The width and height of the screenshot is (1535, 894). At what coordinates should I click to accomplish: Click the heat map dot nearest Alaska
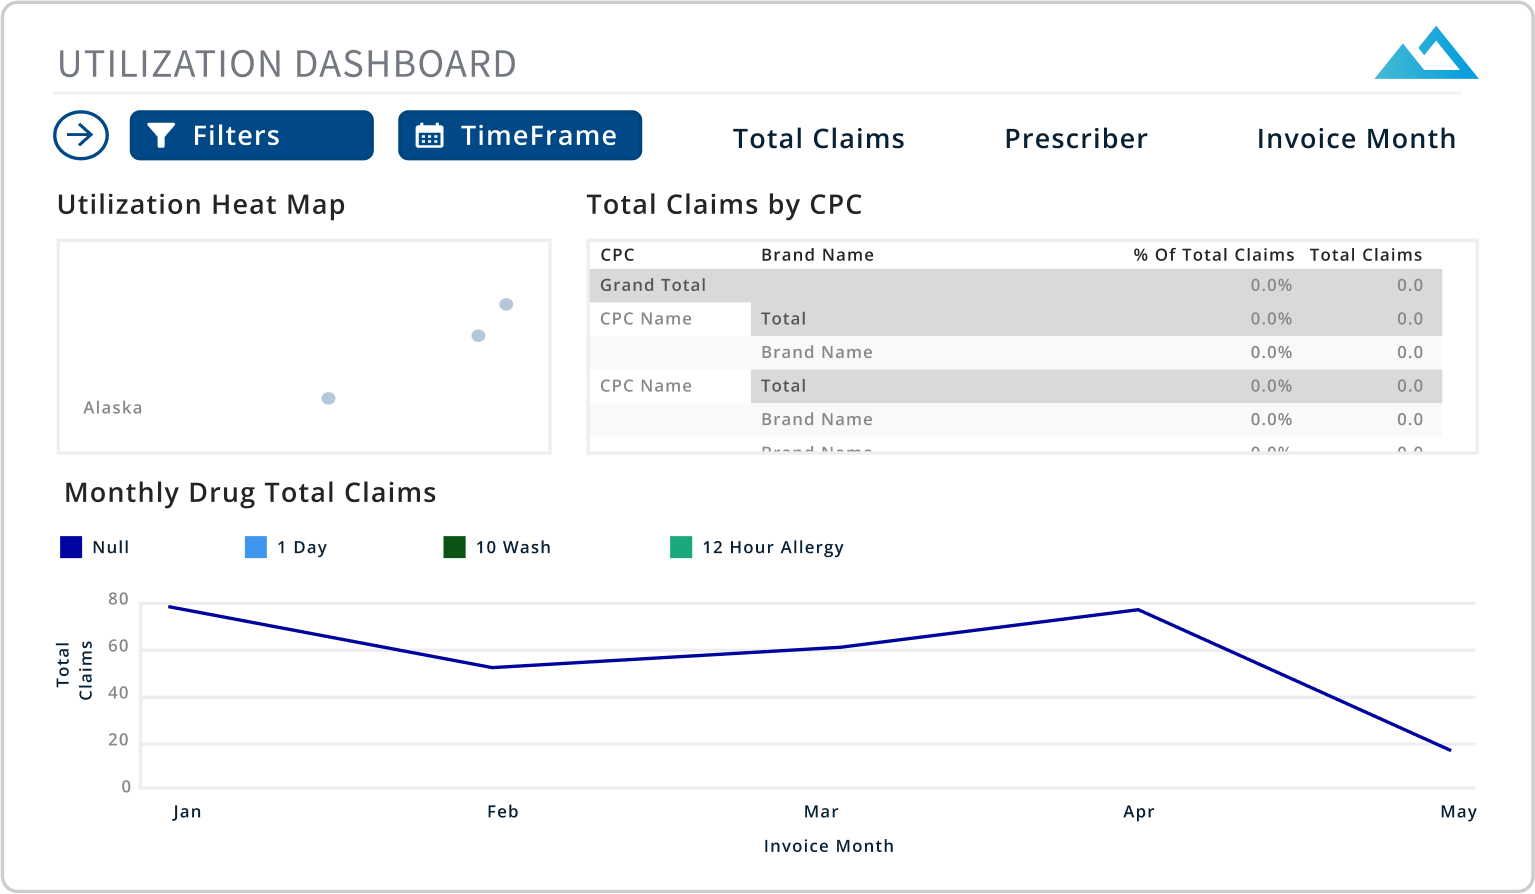[328, 398]
